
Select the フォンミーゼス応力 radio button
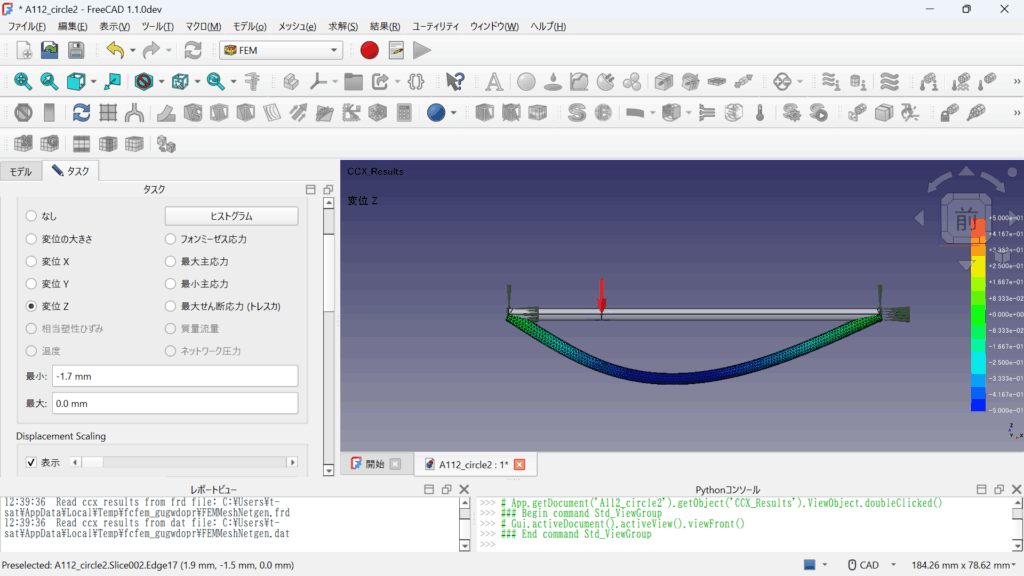pos(171,239)
